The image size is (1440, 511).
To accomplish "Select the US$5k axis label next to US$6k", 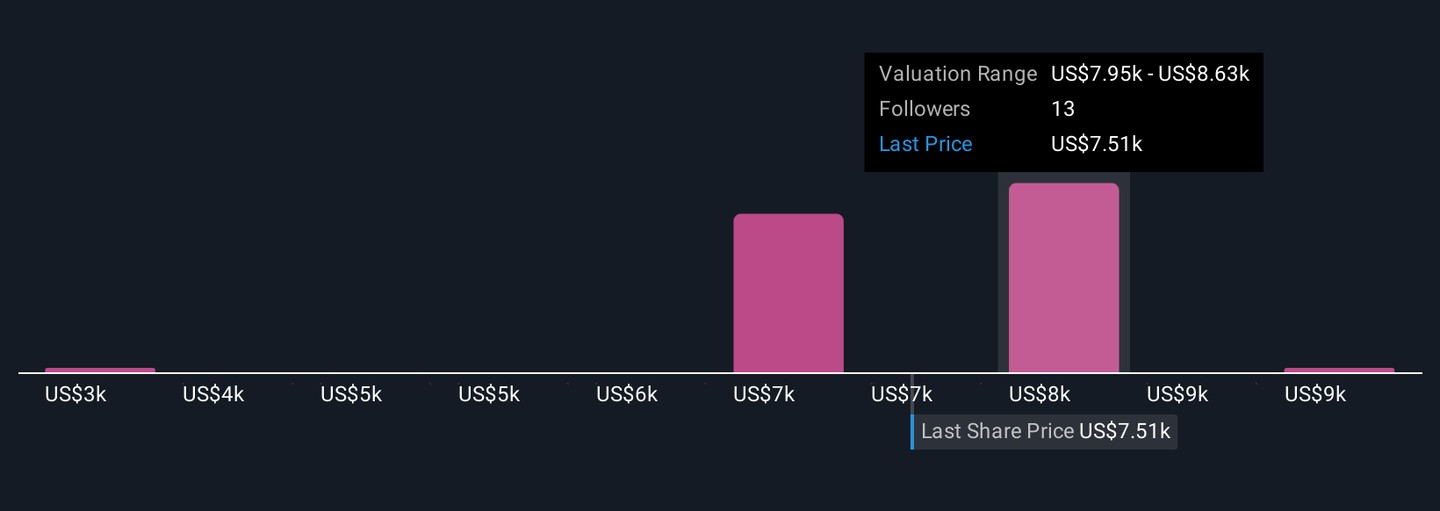I will tap(488, 395).
